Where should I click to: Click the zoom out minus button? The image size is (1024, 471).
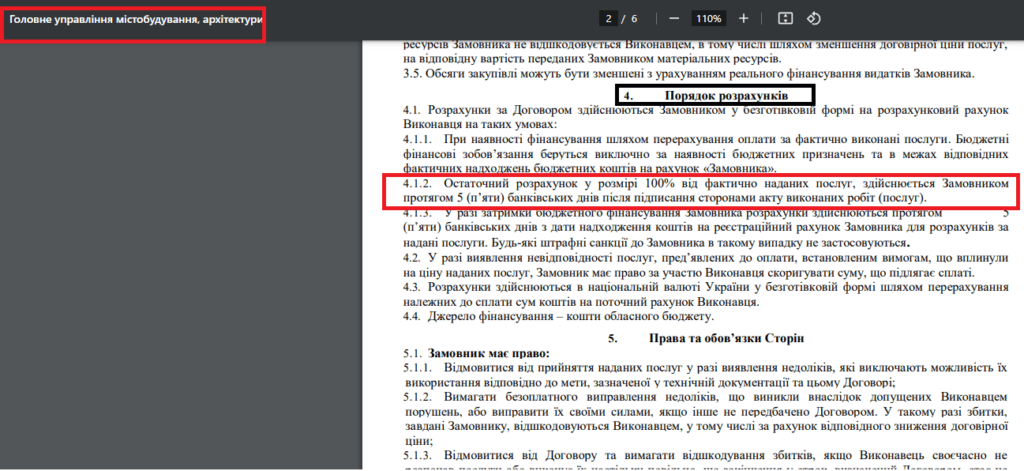tap(674, 19)
